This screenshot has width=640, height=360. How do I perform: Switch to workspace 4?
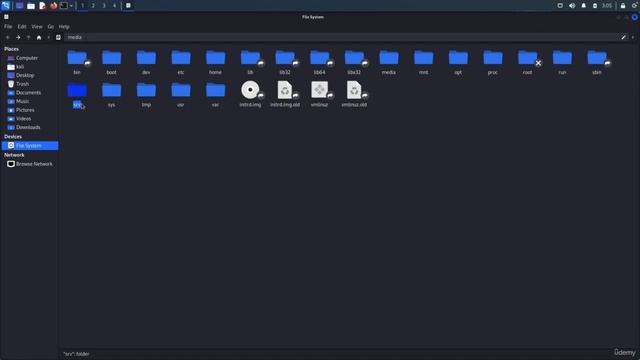[114, 6]
